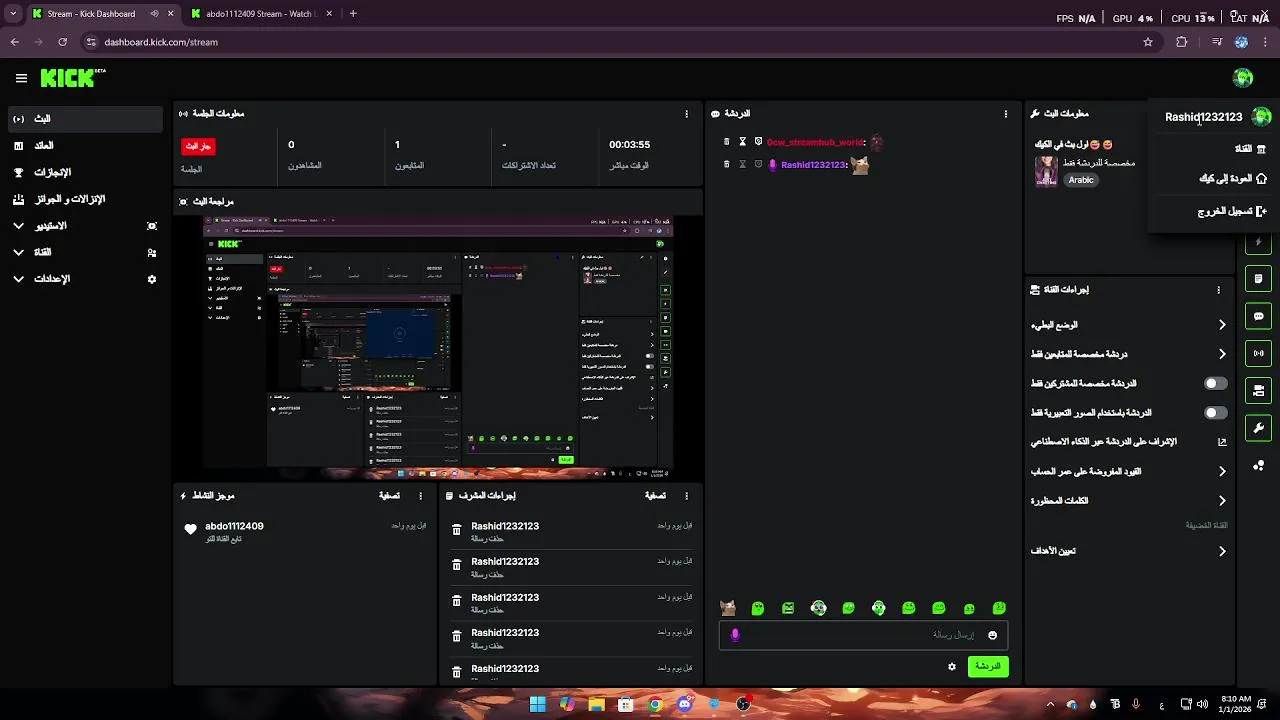Viewport: 1280px width, 720px height.
Task: Select البث item in sidebar
Action: [84, 119]
